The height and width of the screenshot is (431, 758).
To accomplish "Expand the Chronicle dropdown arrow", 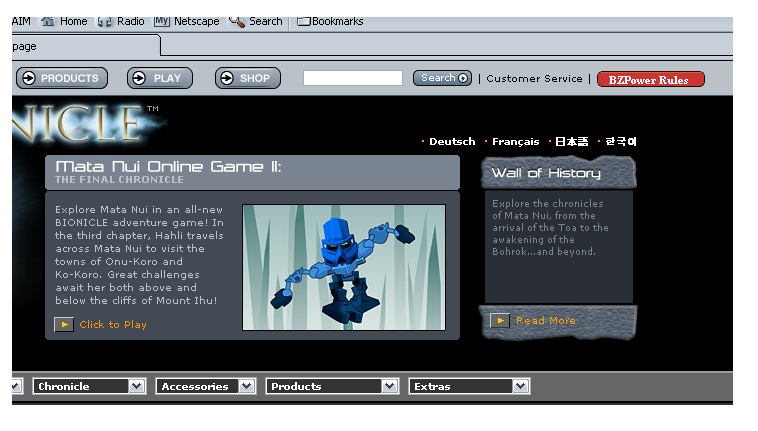I will point(137,386).
